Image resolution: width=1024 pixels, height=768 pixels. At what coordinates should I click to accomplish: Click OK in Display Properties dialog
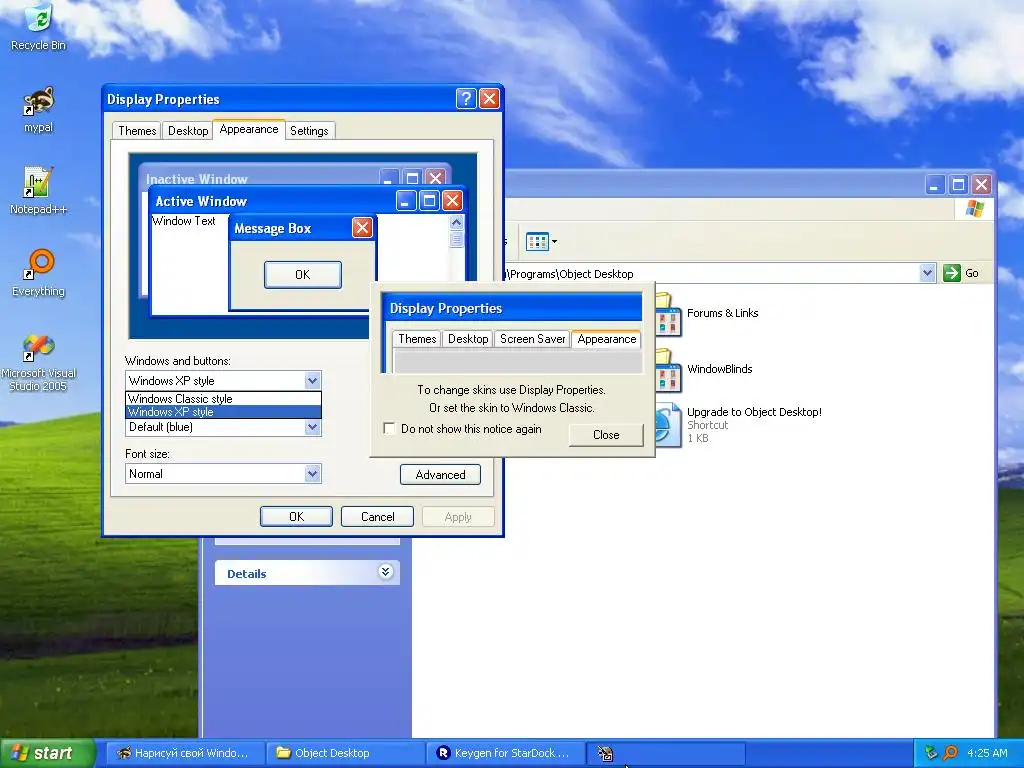pos(296,517)
